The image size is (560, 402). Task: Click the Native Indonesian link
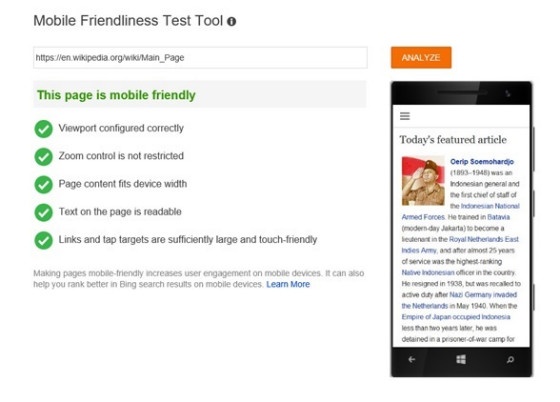coord(428,272)
